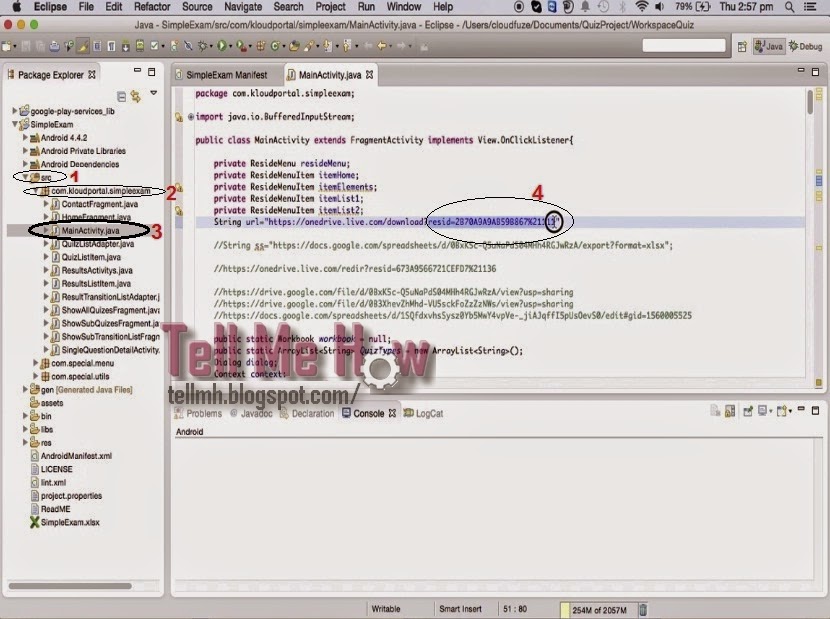Image resolution: width=830 pixels, height=619 pixels.
Task: Click the Debug bug toolbar icon
Action: pyautogui.click(x=202, y=47)
